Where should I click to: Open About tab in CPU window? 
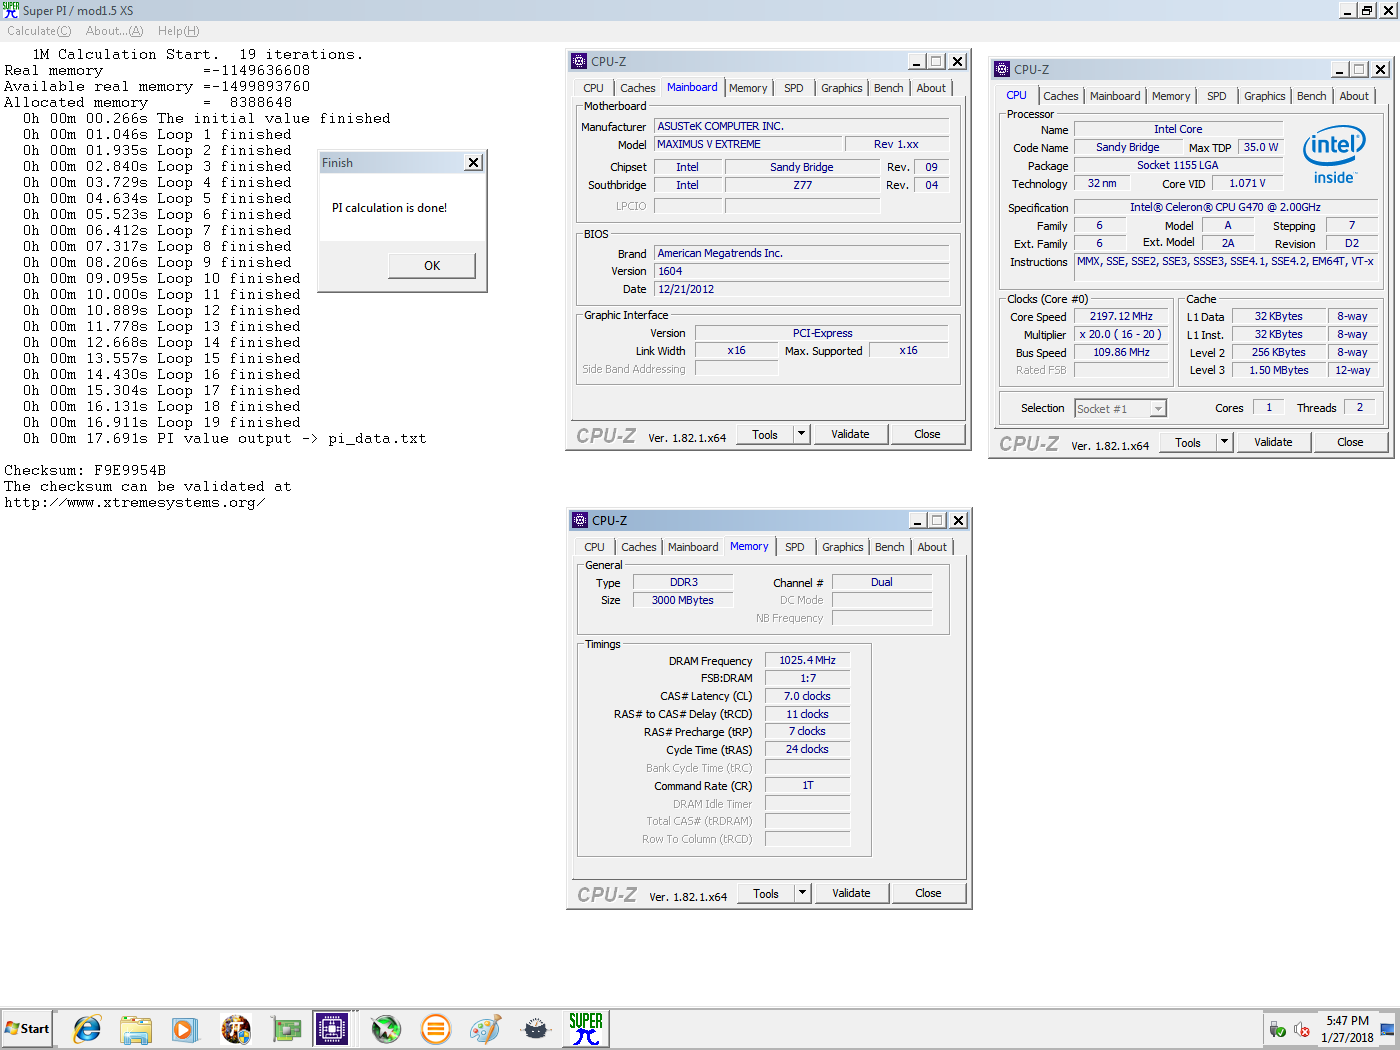coord(1354,96)
